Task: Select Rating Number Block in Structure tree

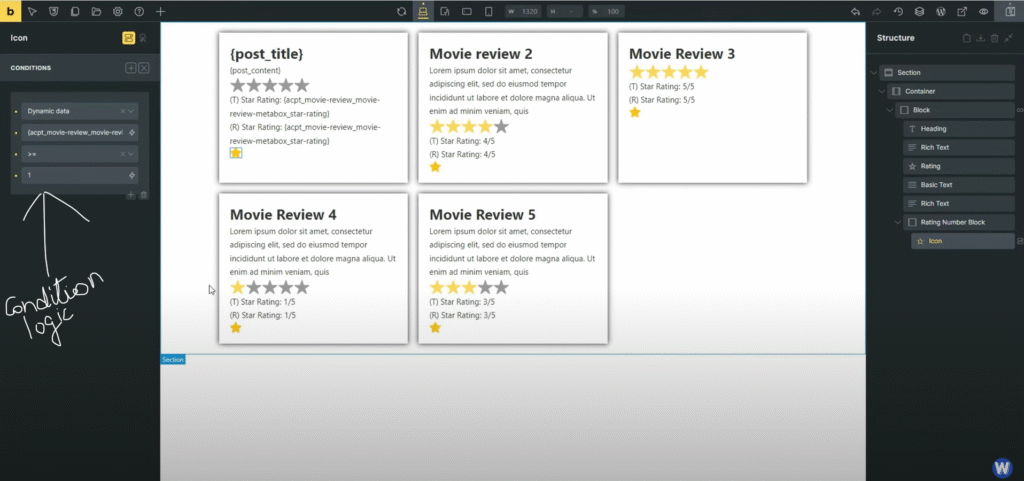Action: coord(959,223)
